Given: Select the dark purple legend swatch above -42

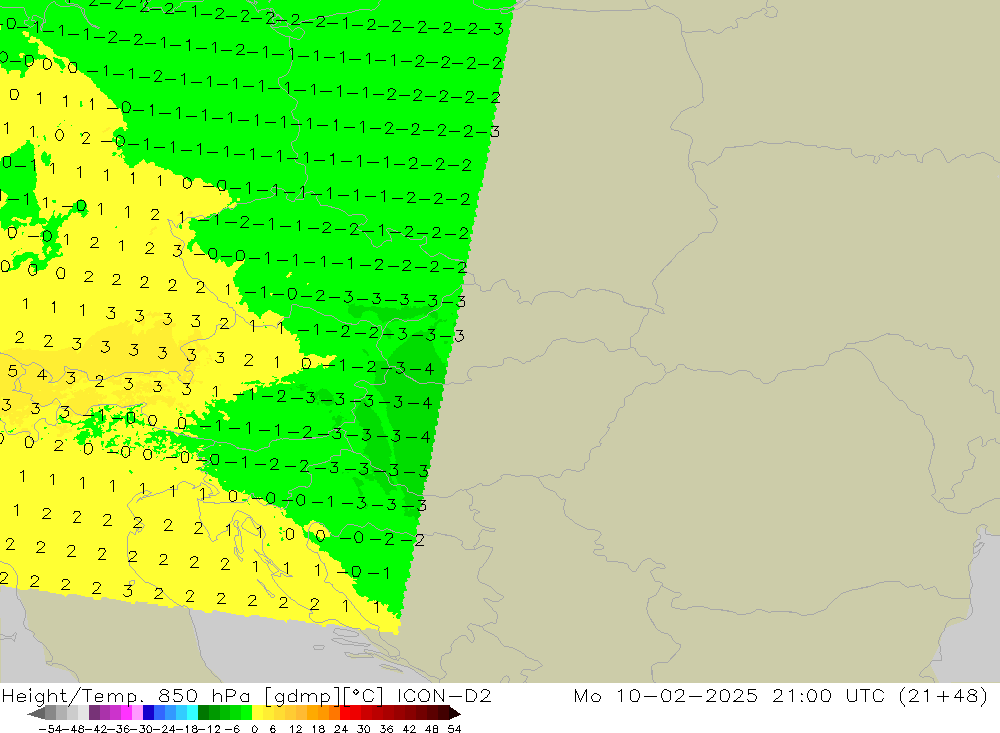Looking at the screenshot, I should (94, 713).
